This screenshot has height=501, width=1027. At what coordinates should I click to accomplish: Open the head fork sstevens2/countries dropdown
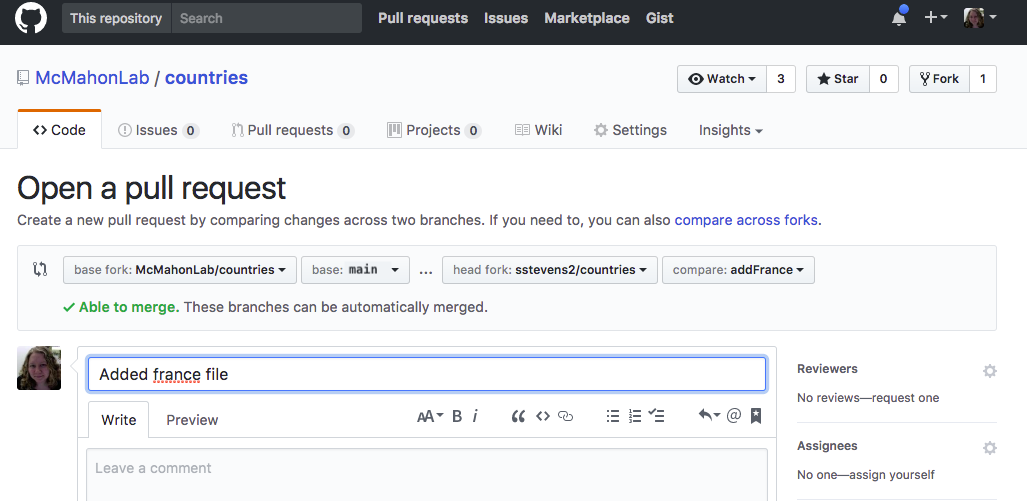pyautogui.click(x=550, y=270)
